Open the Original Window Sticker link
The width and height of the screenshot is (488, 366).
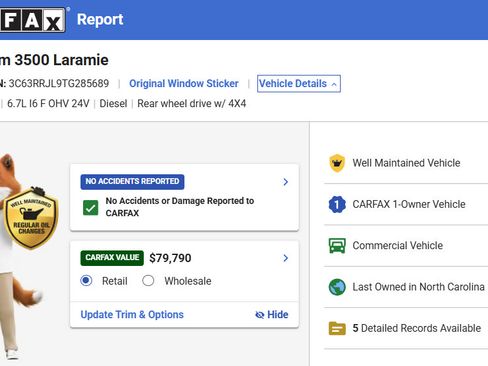(184, 84)
